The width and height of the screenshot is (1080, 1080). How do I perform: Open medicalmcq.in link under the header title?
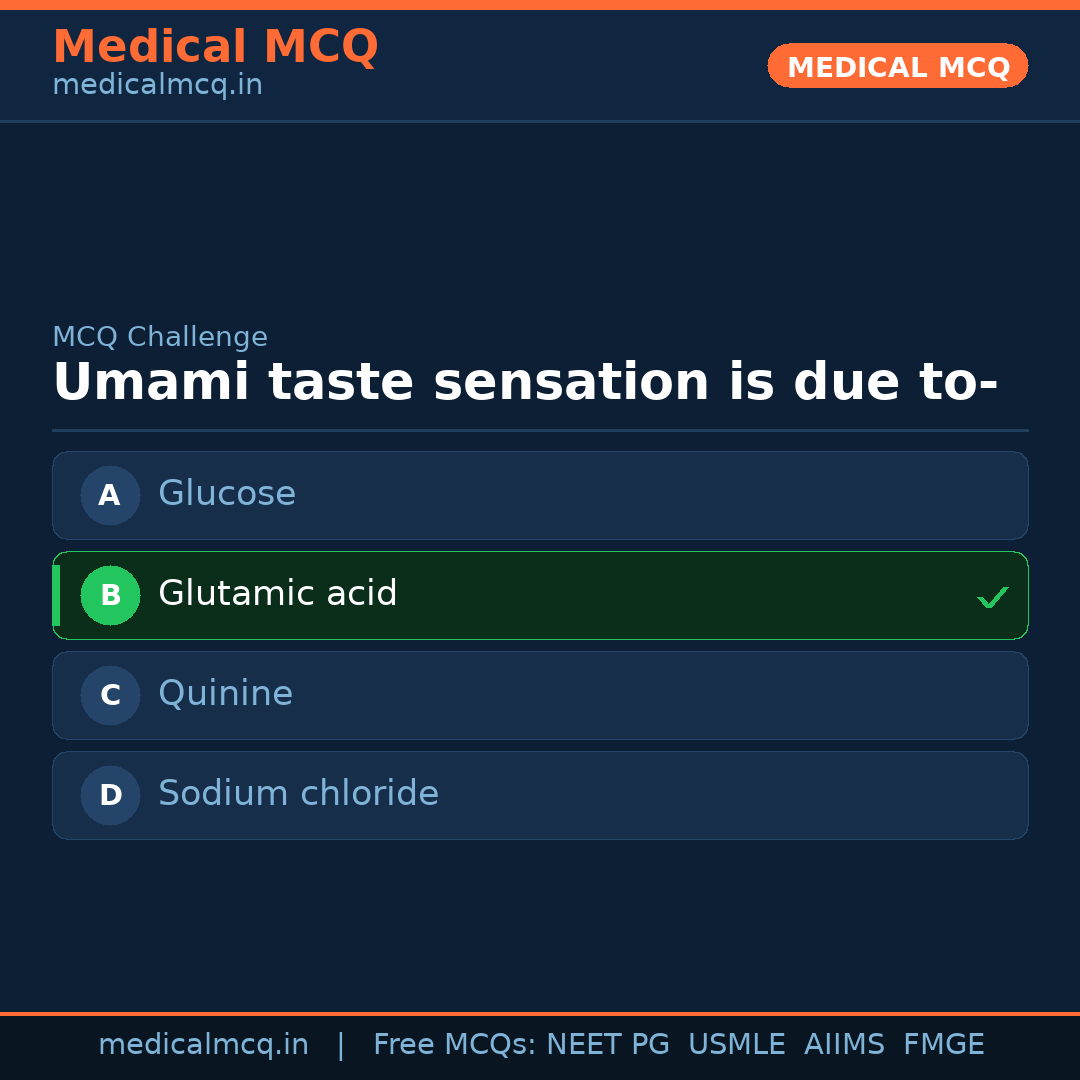(157, 86)
